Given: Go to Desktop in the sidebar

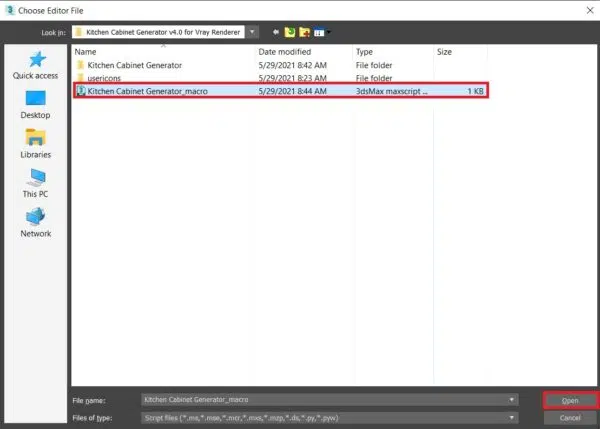Looking at the screenshot, I should click(36, 105).
